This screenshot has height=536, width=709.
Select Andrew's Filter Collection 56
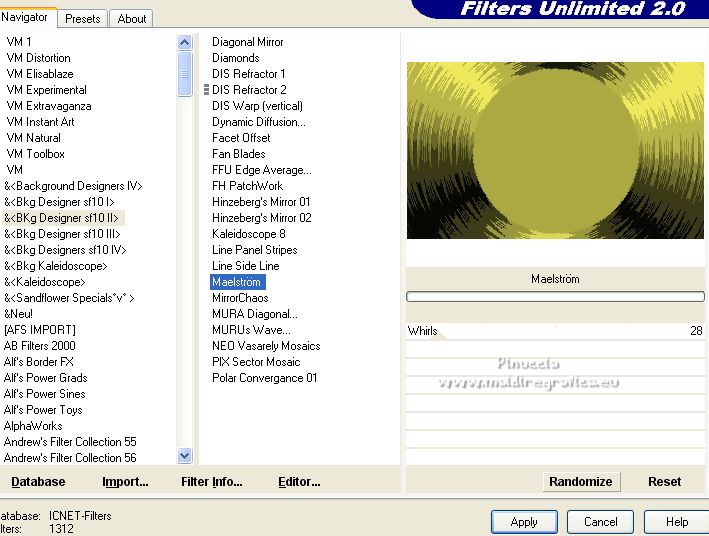point(70,458)
